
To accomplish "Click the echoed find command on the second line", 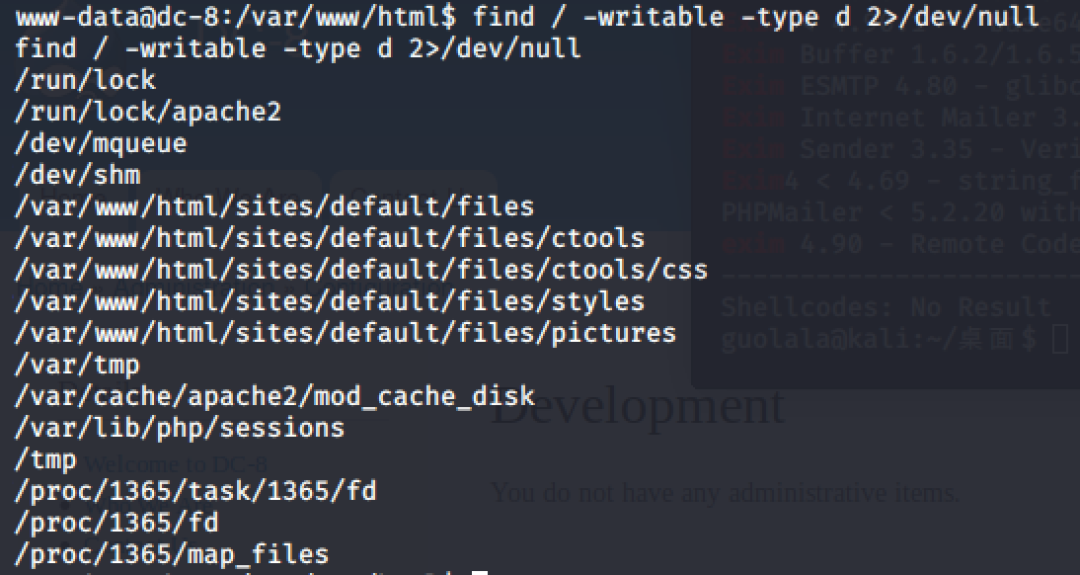I will click(x=297, y=48).
